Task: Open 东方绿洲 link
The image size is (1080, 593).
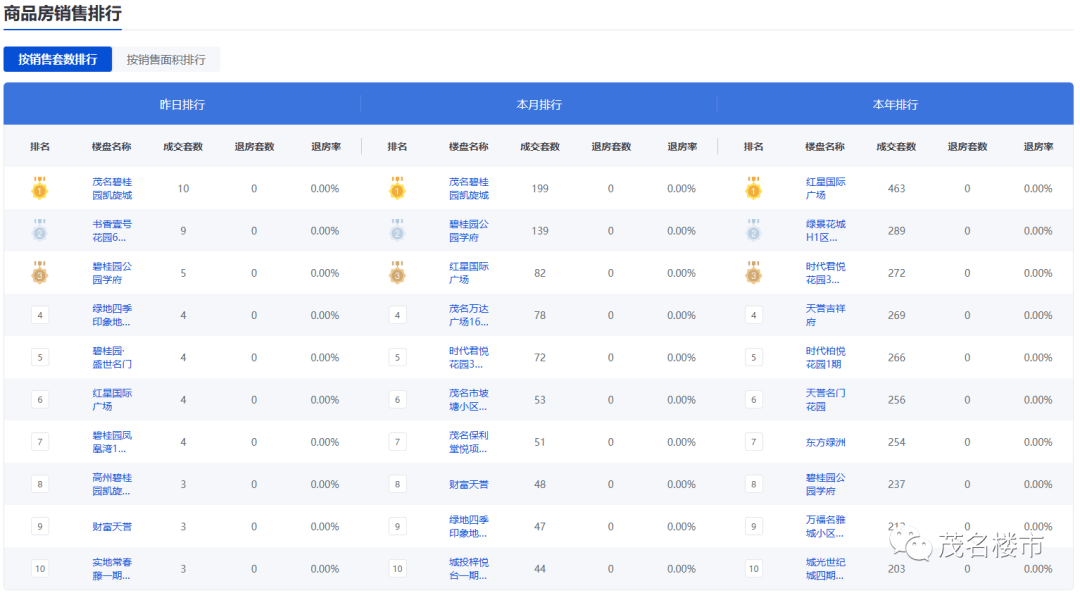Action: pos(825,442)
